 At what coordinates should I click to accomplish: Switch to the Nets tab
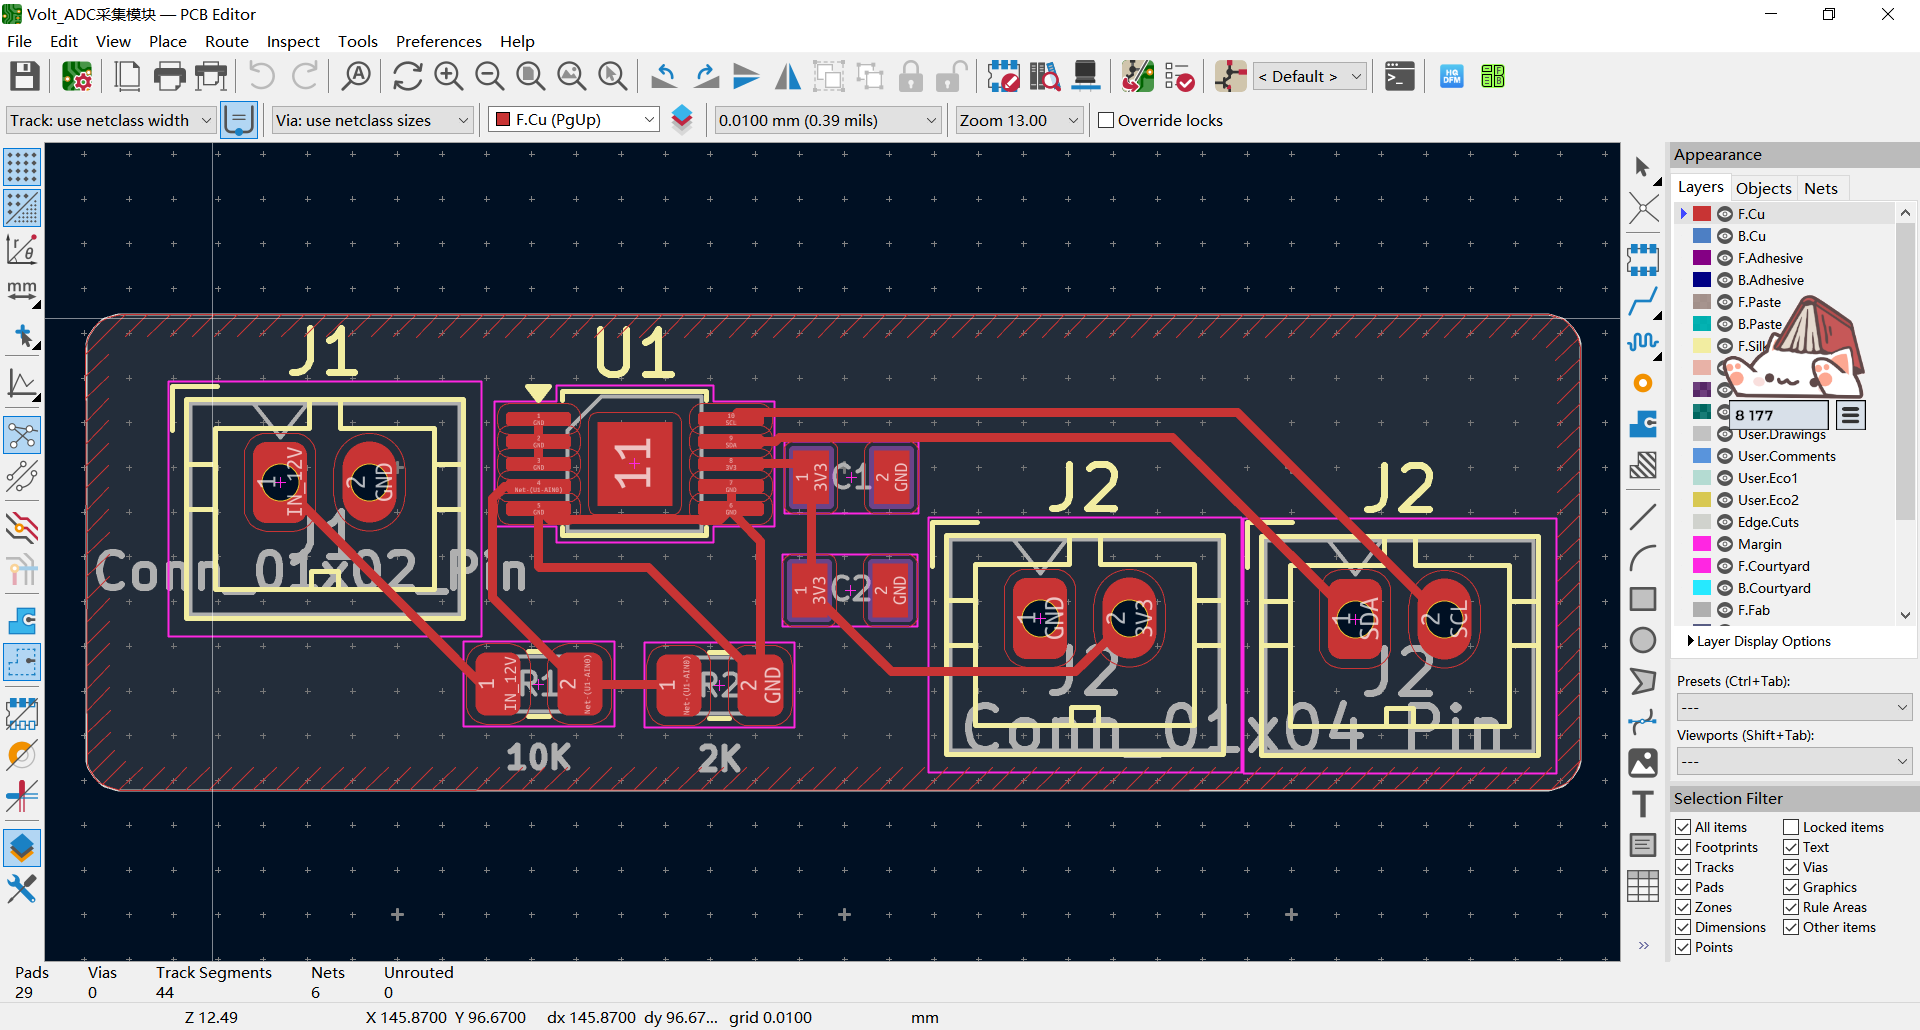(1820, 188)
